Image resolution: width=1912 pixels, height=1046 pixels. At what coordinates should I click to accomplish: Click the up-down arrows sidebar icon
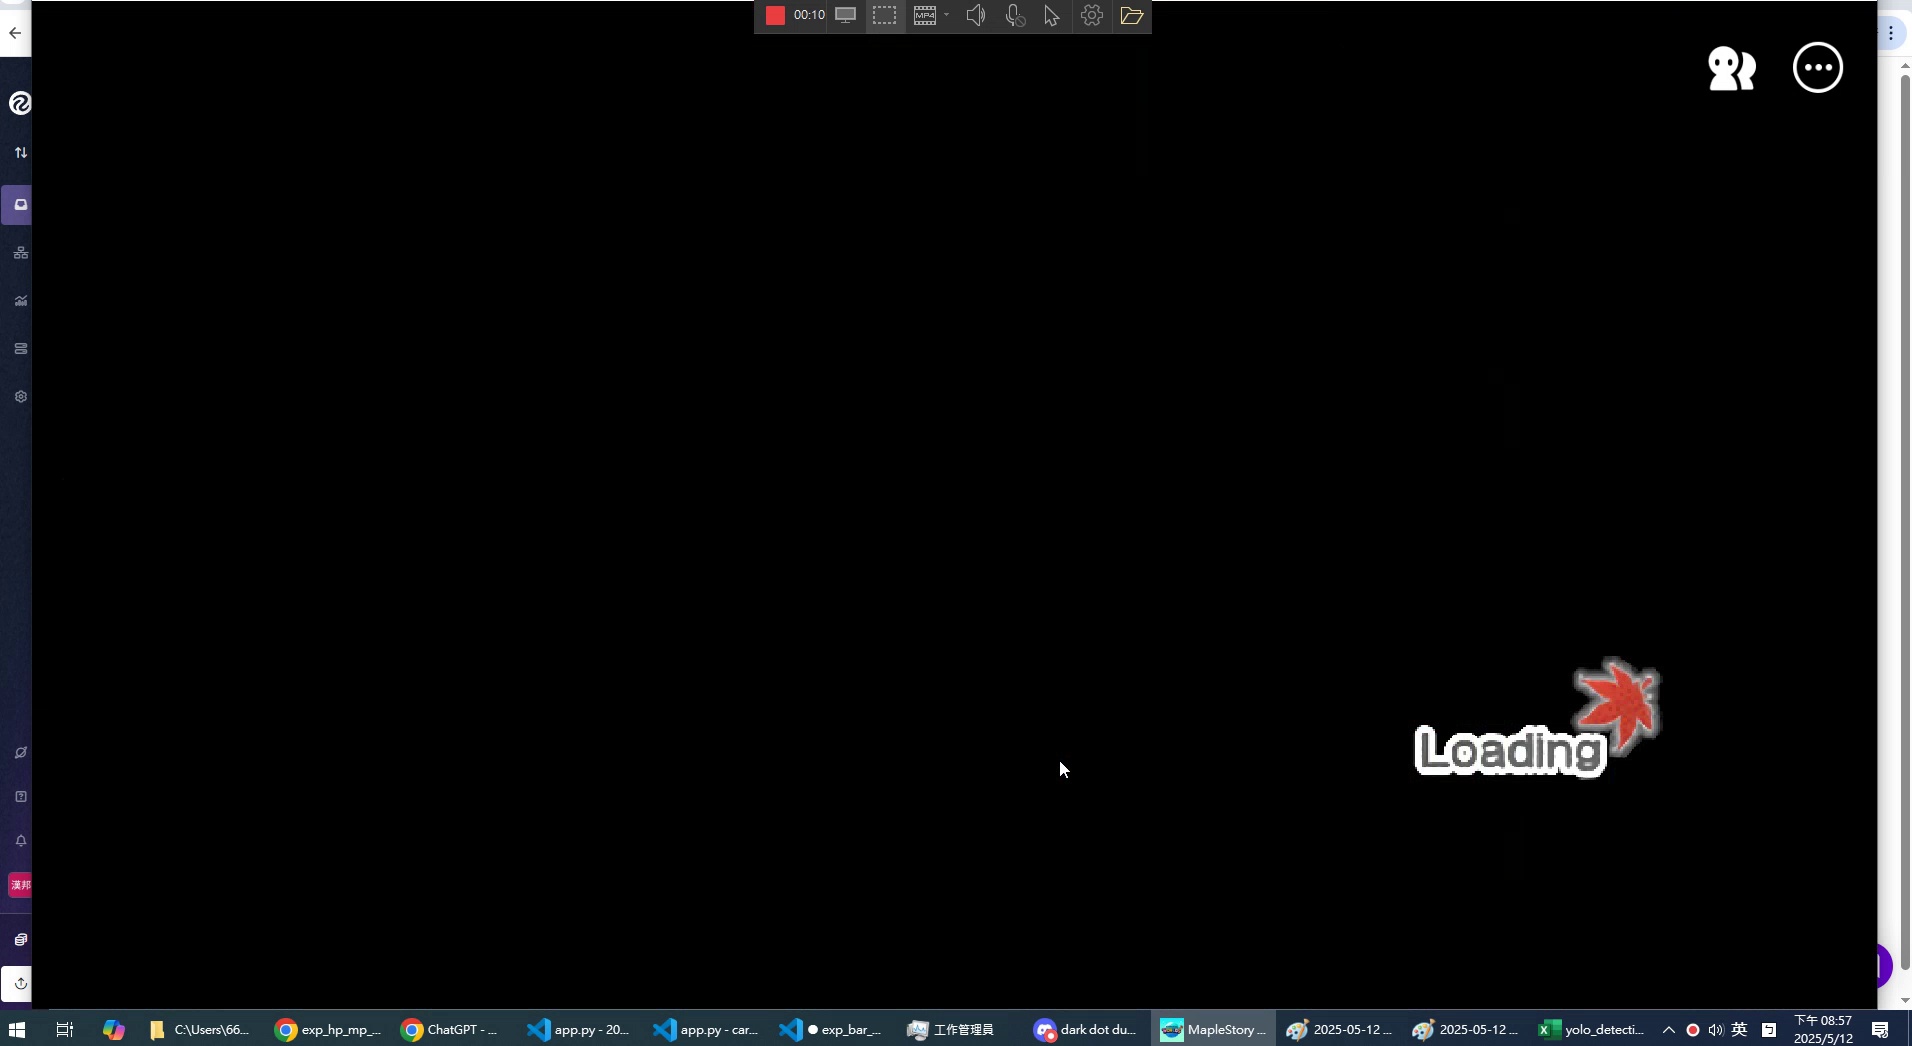click(20, 153)
